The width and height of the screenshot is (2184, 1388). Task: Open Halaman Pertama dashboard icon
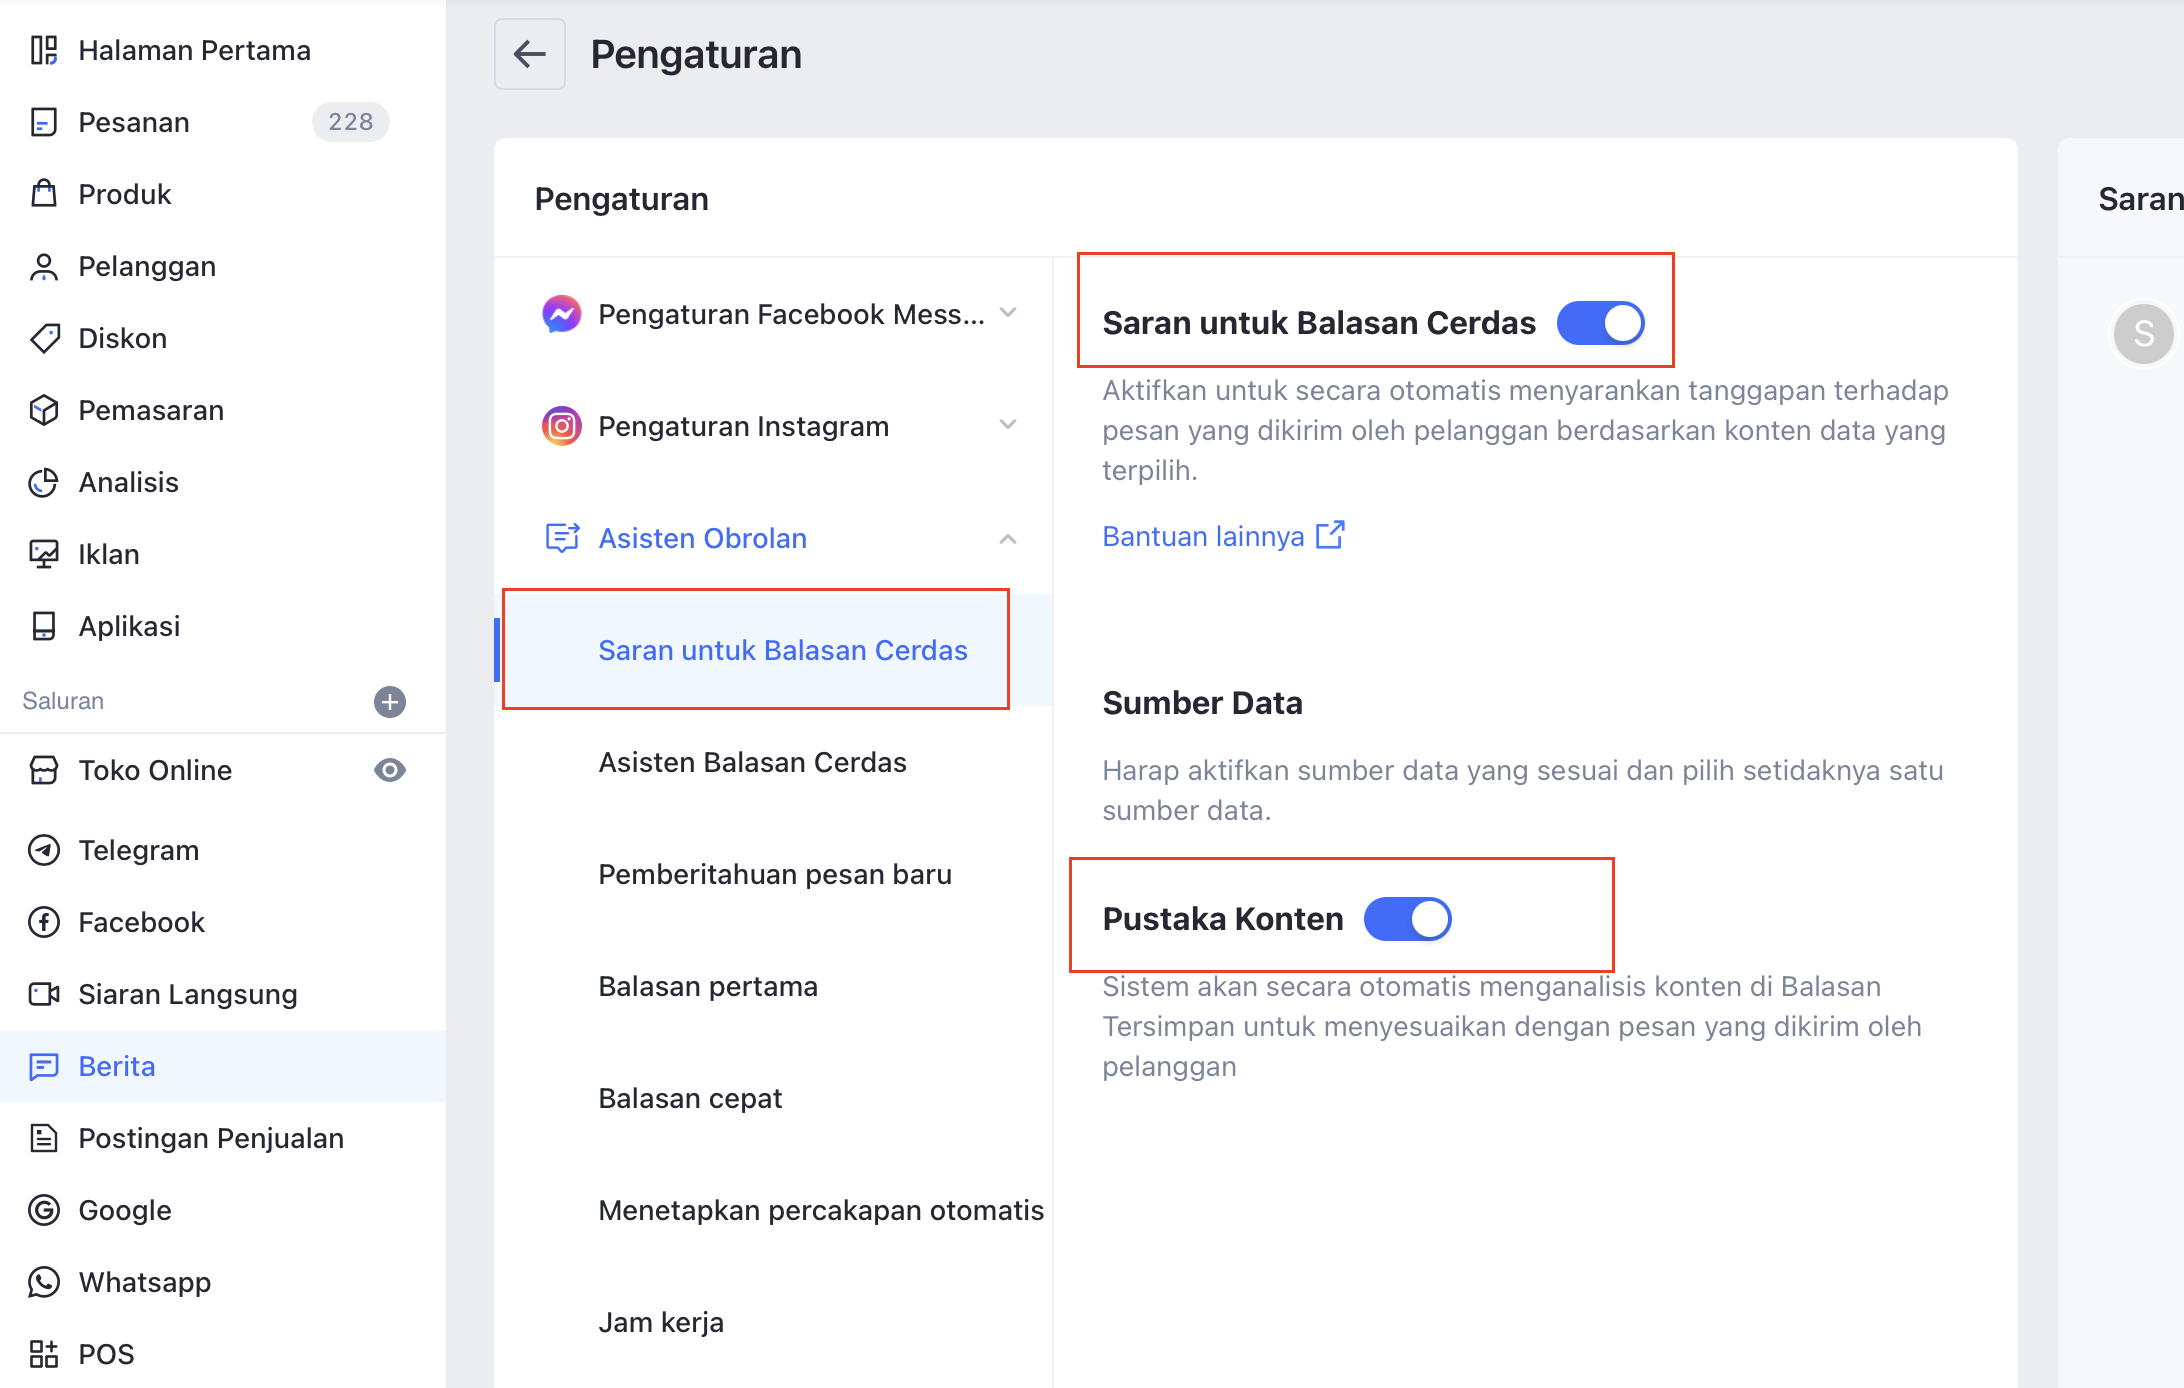(x=44, y=50)
